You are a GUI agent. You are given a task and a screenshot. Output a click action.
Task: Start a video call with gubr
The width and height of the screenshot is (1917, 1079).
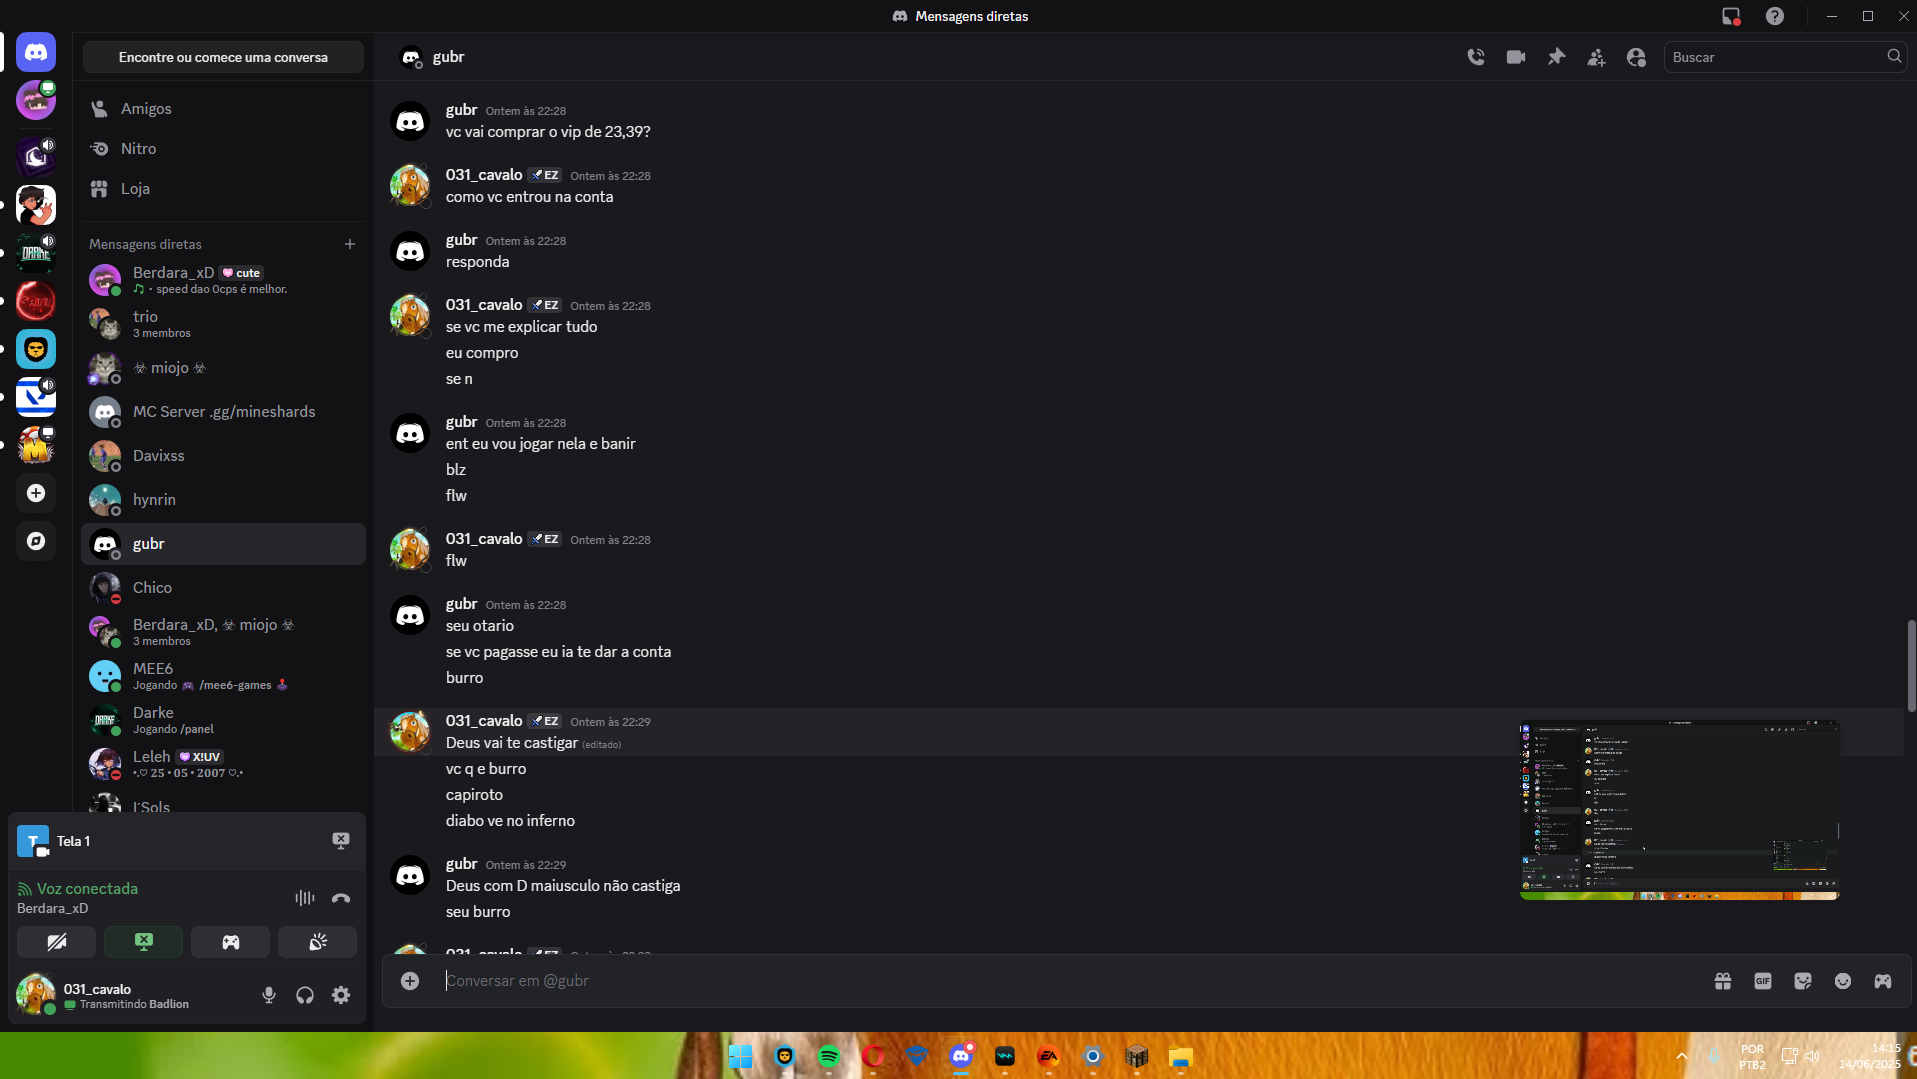tap(1516, 57)
